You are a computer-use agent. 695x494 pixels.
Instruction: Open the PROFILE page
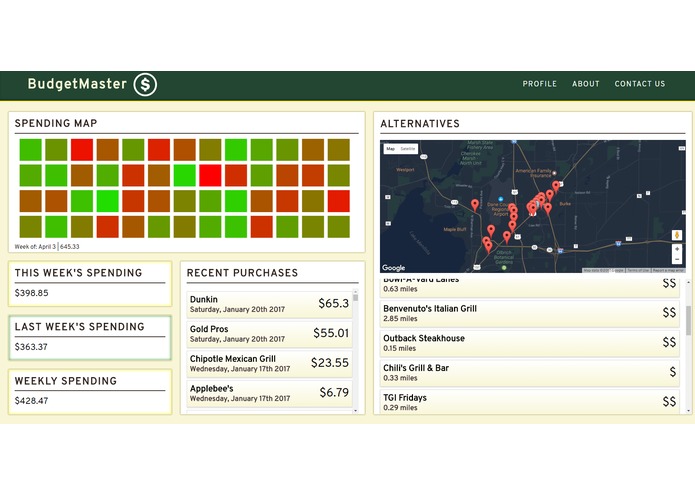pos(539,84)
